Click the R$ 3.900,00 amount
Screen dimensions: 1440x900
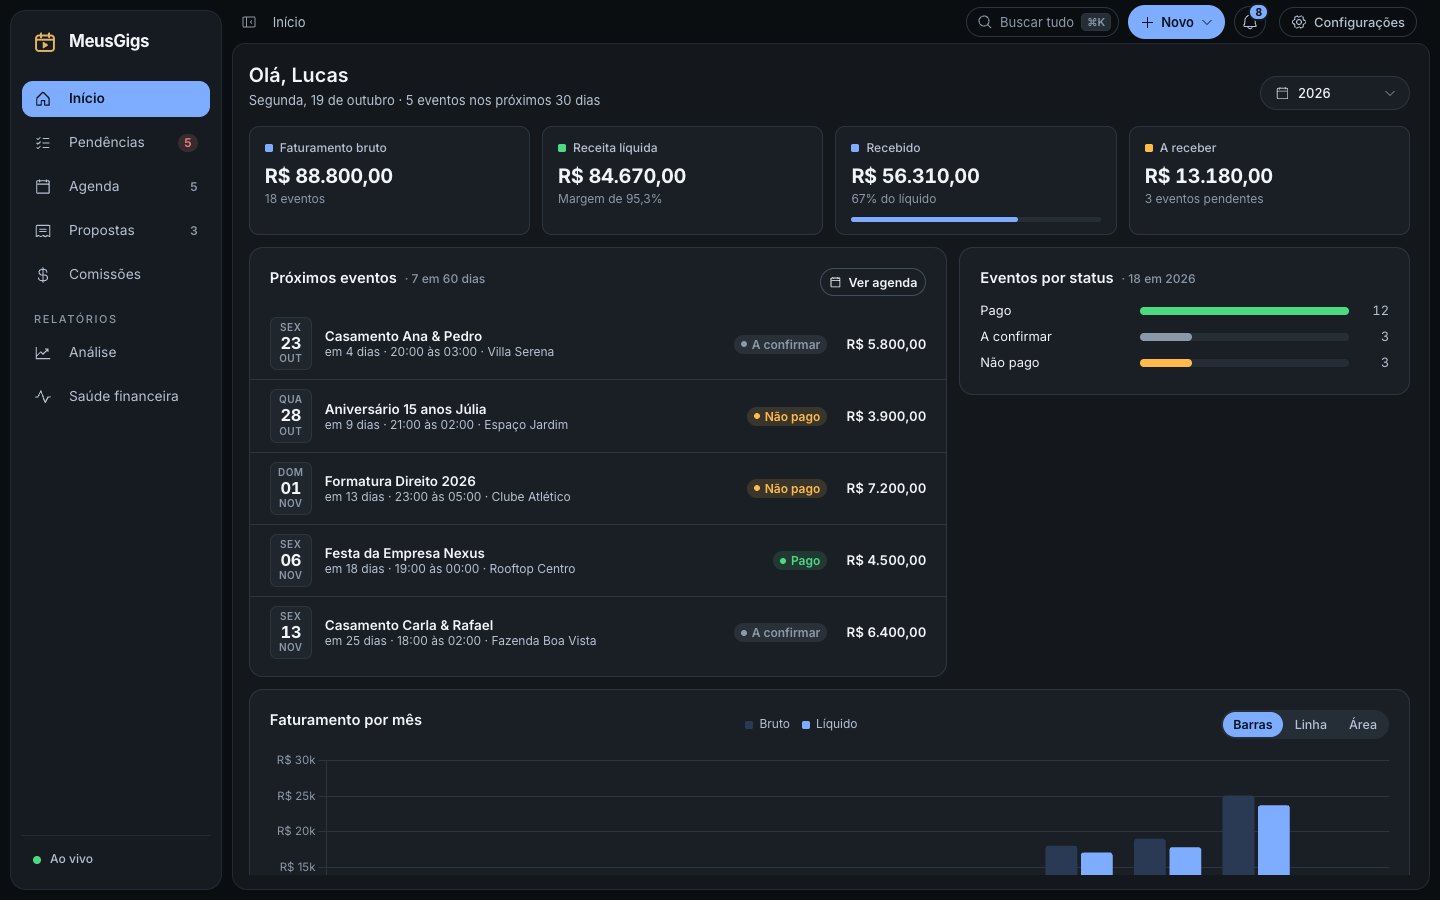(886, 417)
